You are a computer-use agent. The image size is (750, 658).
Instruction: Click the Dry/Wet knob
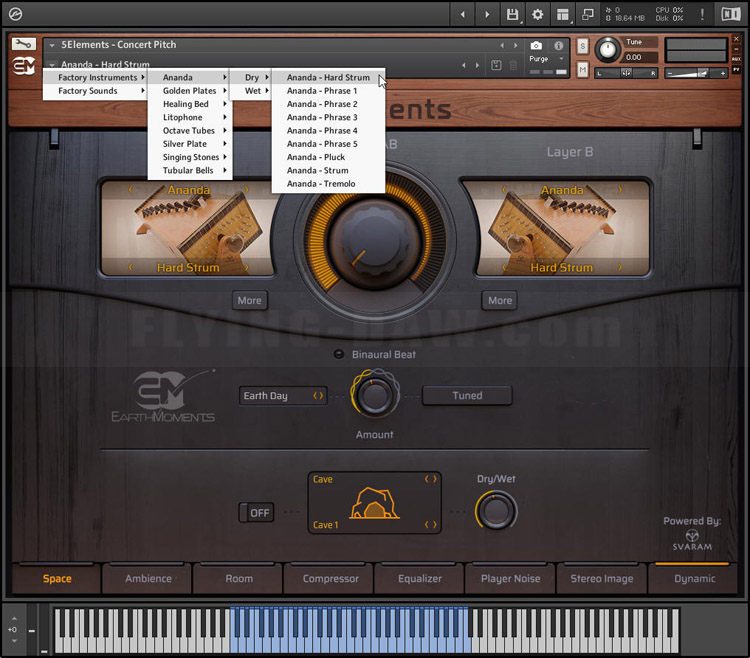[x=496, y=511]
